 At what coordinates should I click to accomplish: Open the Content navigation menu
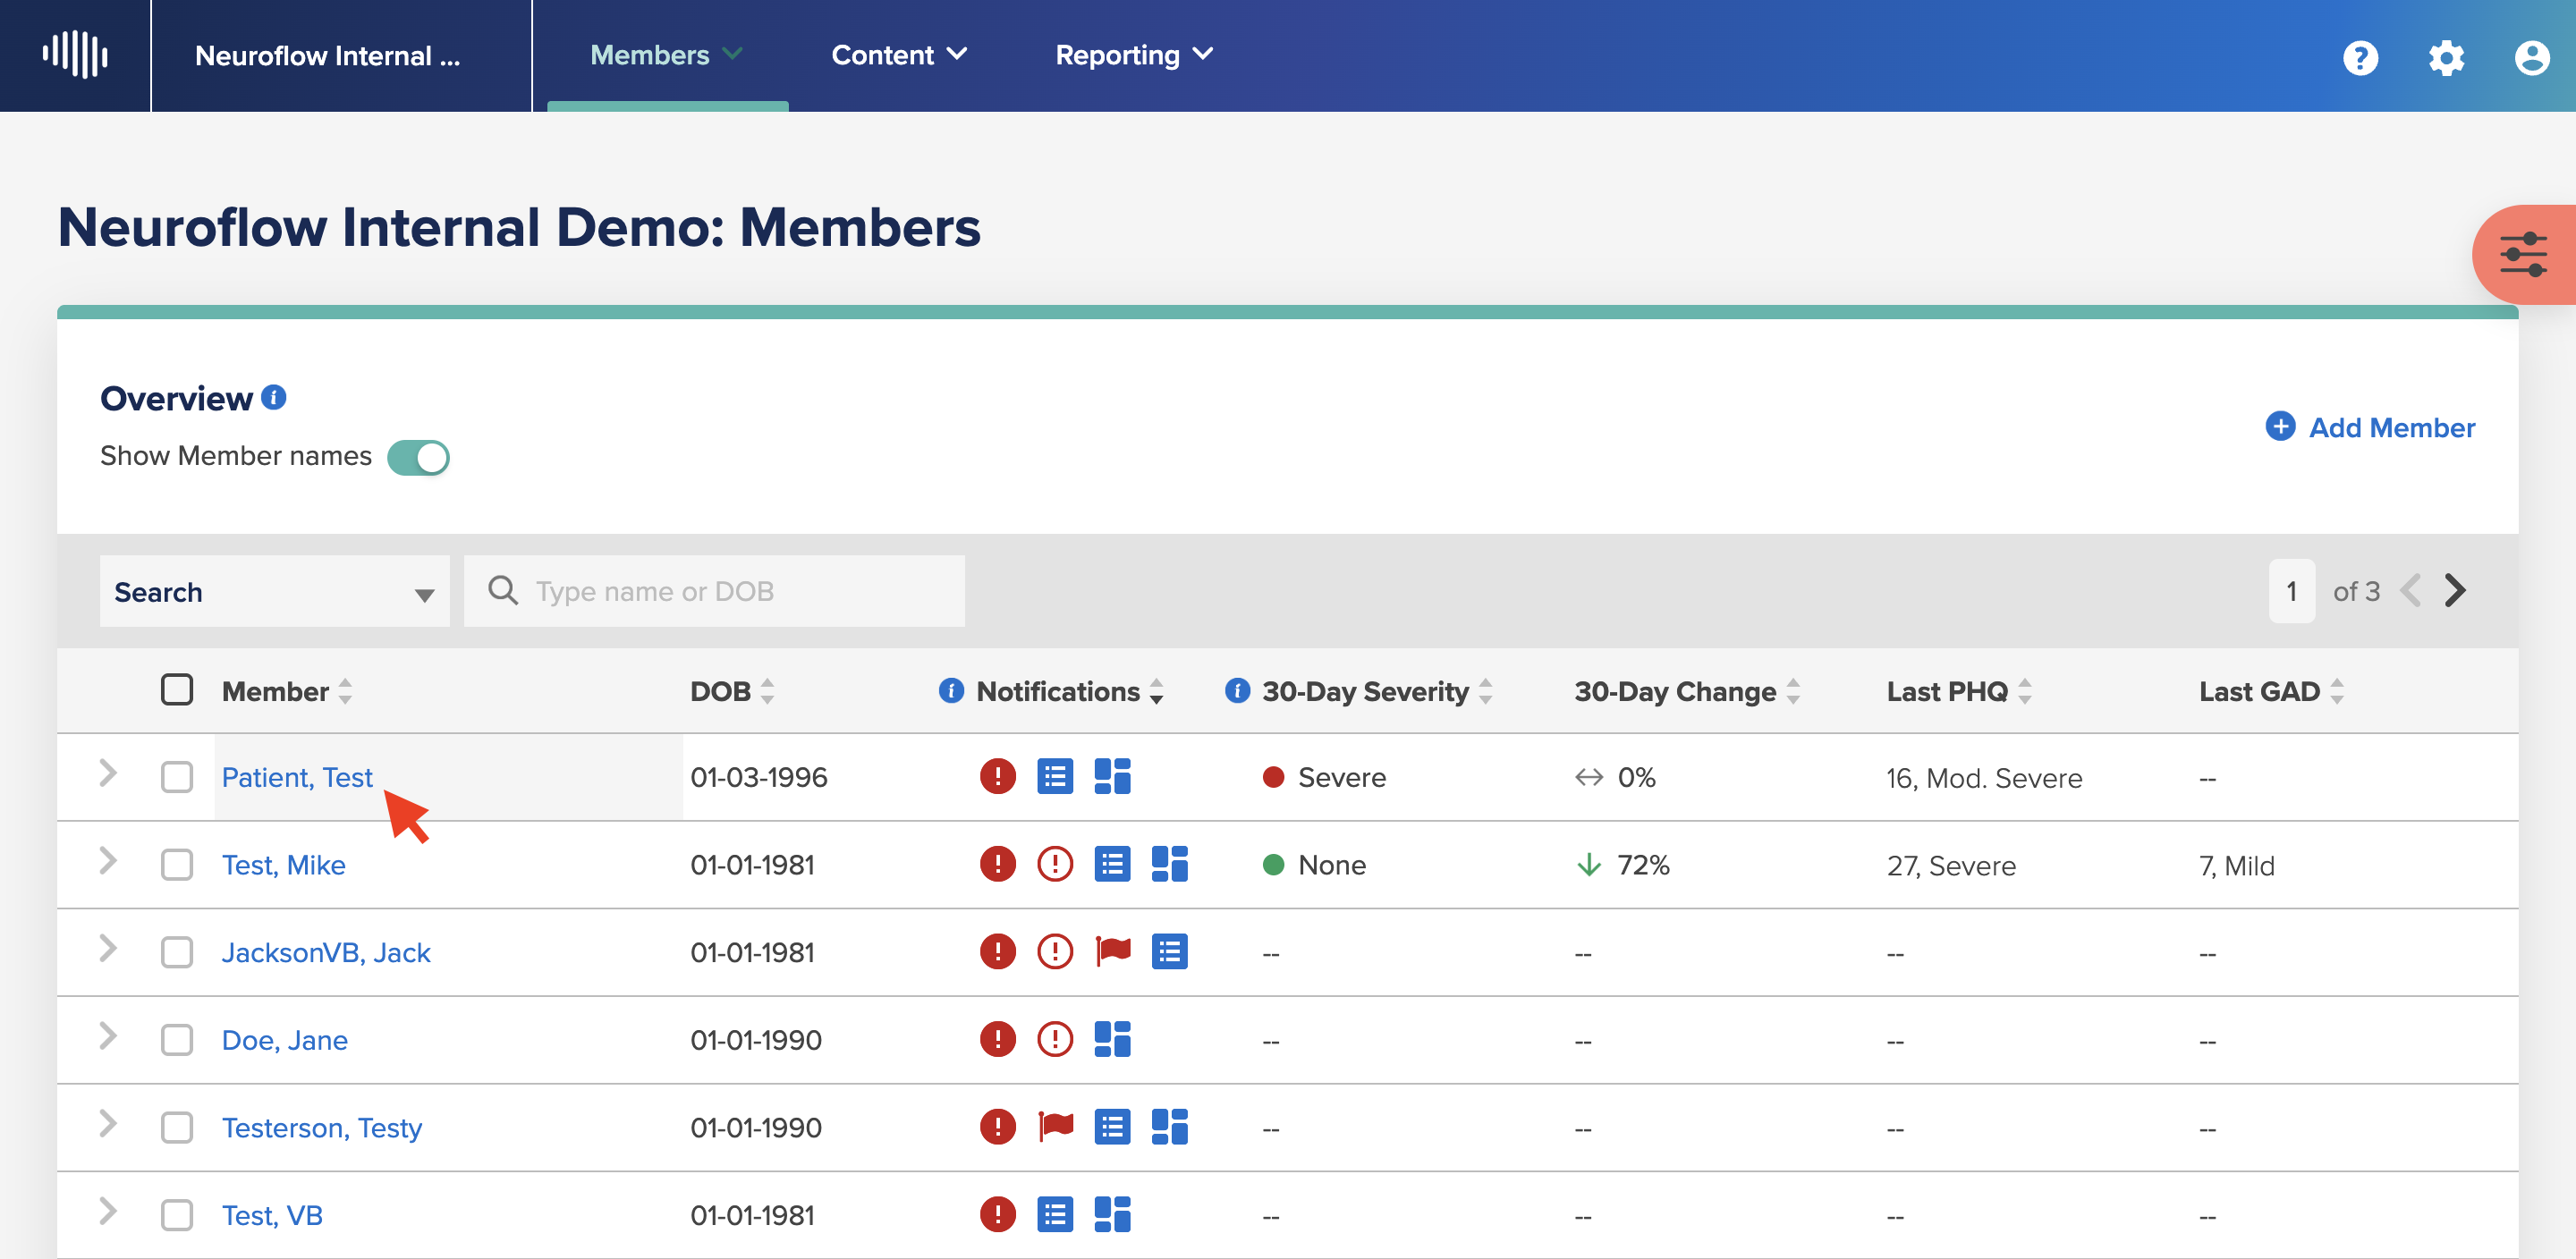[x=899, y=55]
